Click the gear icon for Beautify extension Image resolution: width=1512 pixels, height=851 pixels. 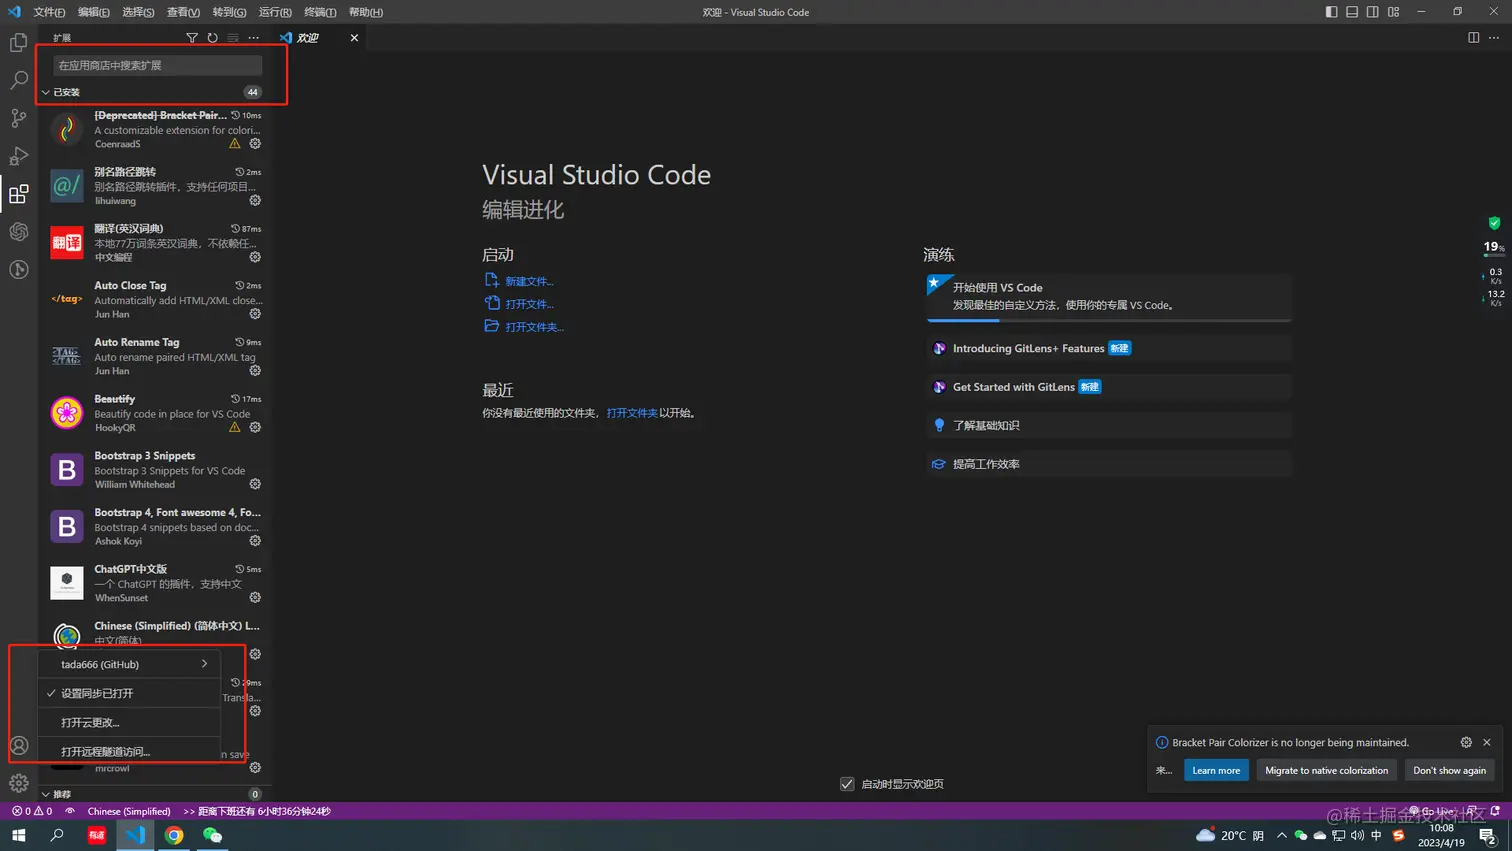coord(255,427)
